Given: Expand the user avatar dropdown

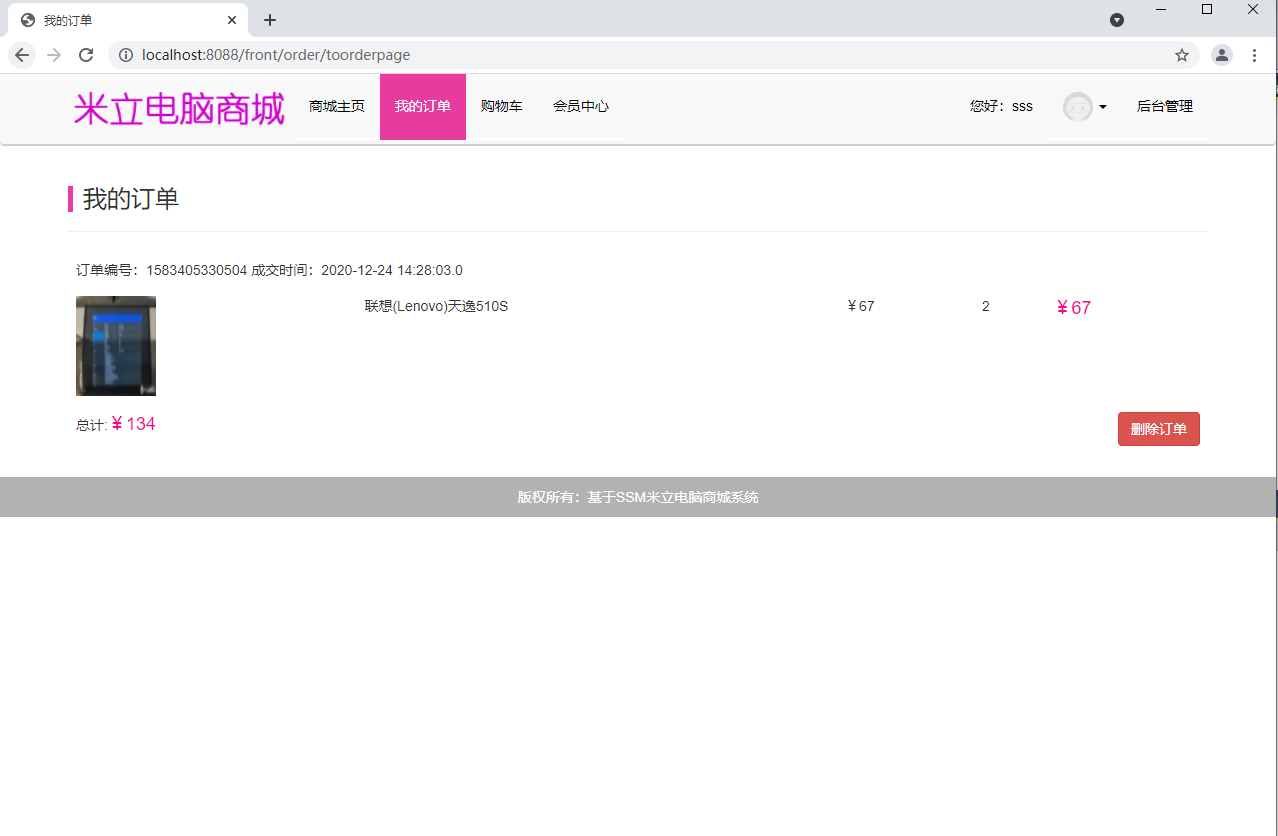Looking at the screenshot, I should (x=1085, y=106).
